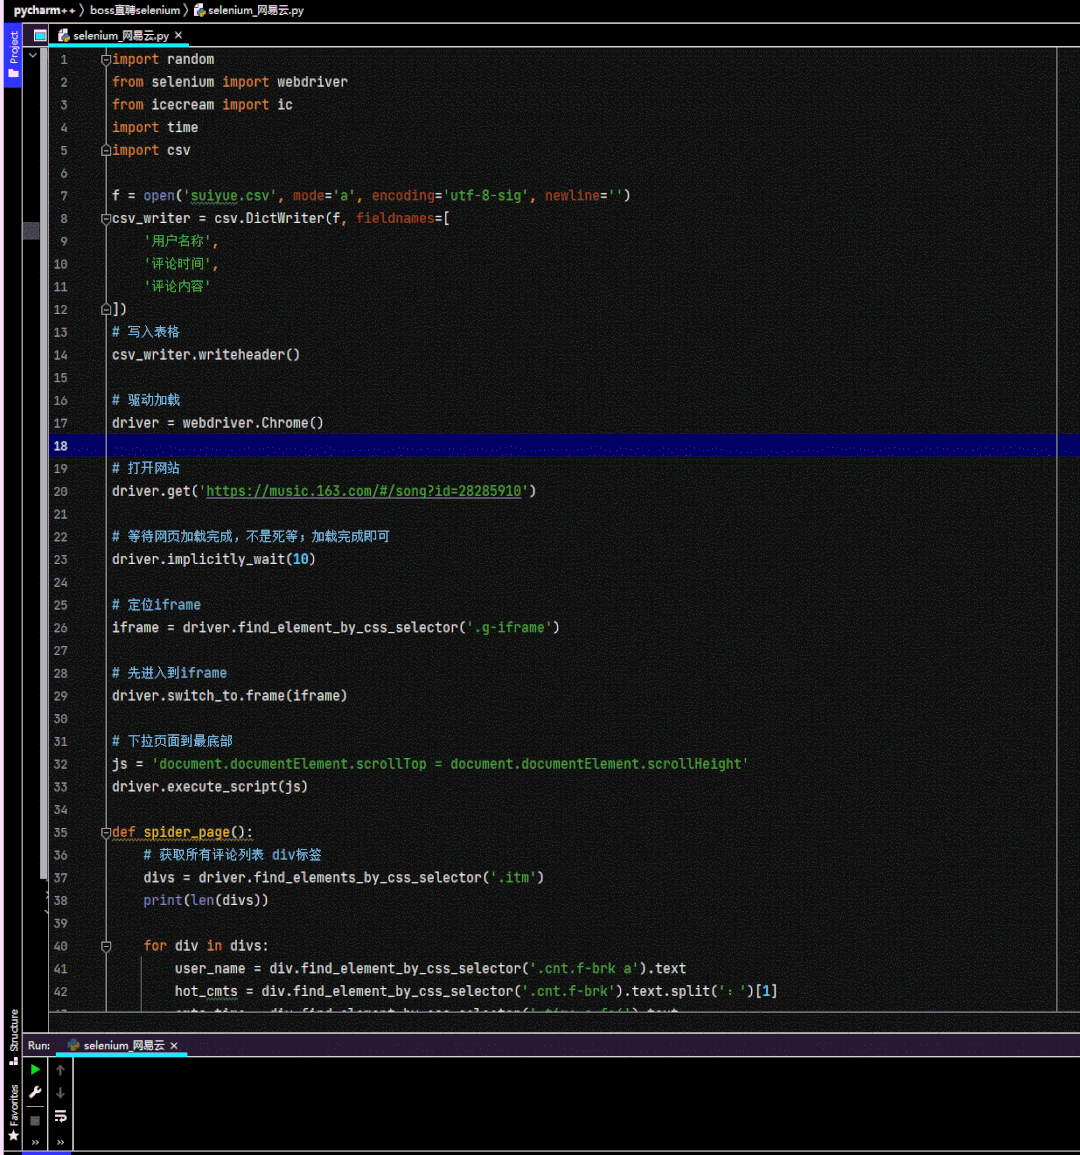Switch to selenium_网易云.py editor tab
The height and width of the screenshot is (1155, 1080).
tap(121, 35)
